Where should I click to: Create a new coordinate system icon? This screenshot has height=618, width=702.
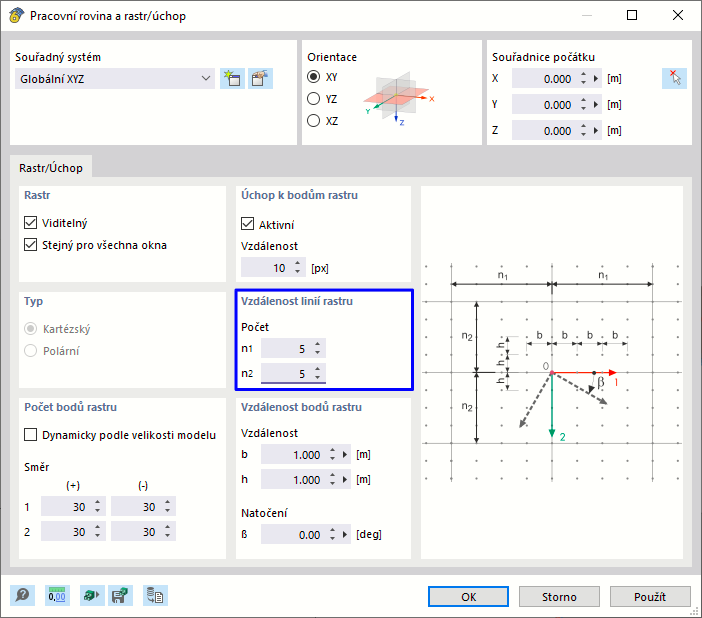tap(232, 79)
